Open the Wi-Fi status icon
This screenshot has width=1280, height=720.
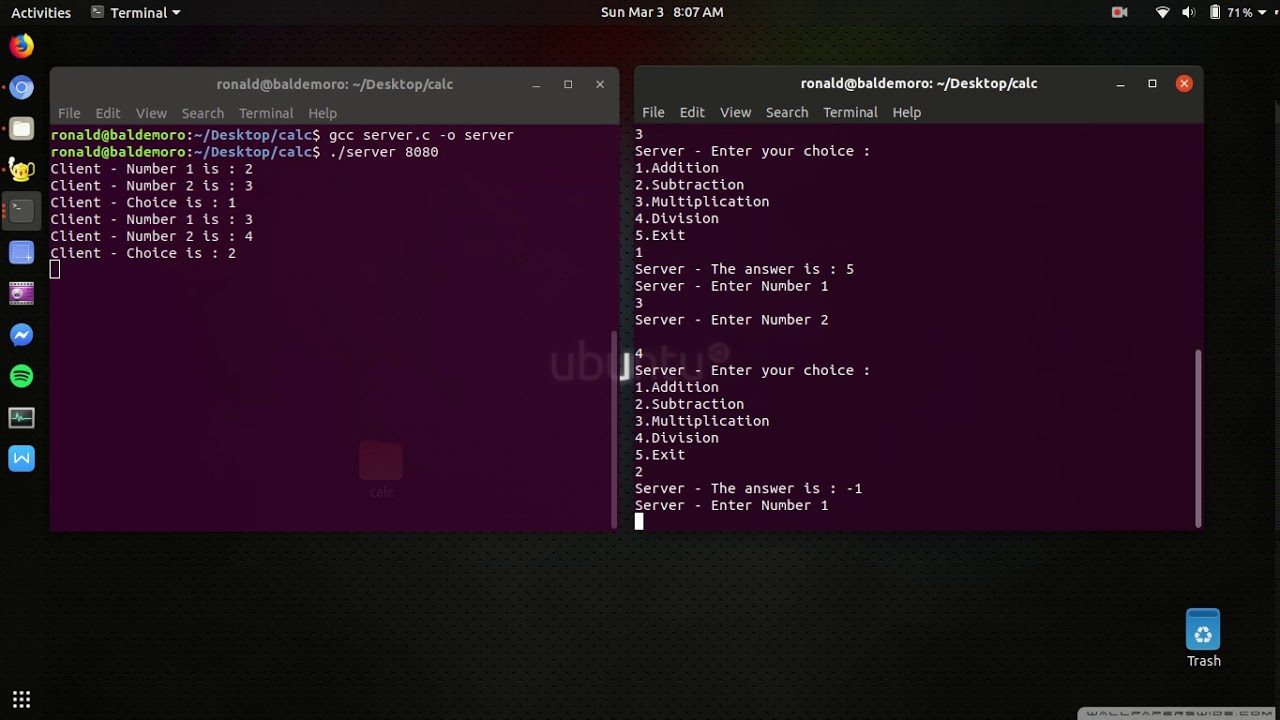click(1162, 12)
